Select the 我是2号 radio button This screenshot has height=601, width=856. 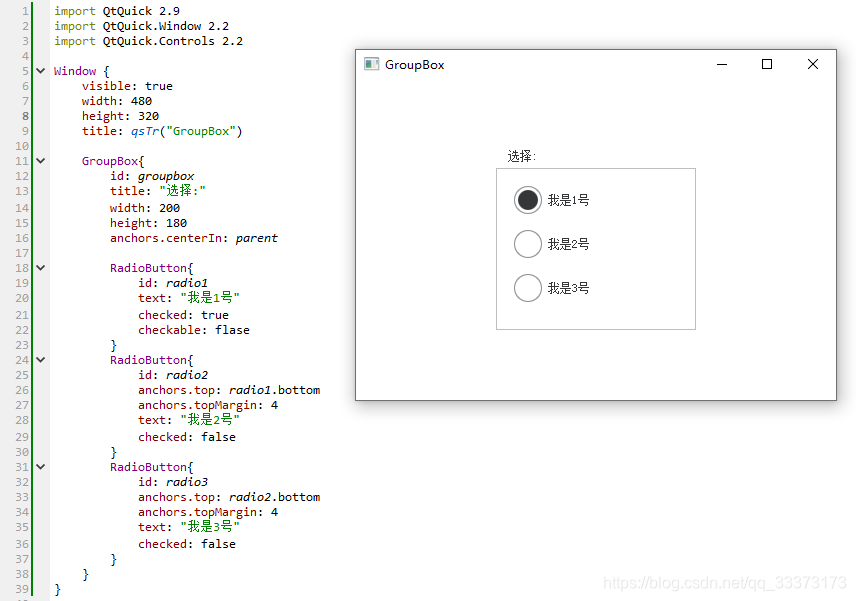coord(527,243)
